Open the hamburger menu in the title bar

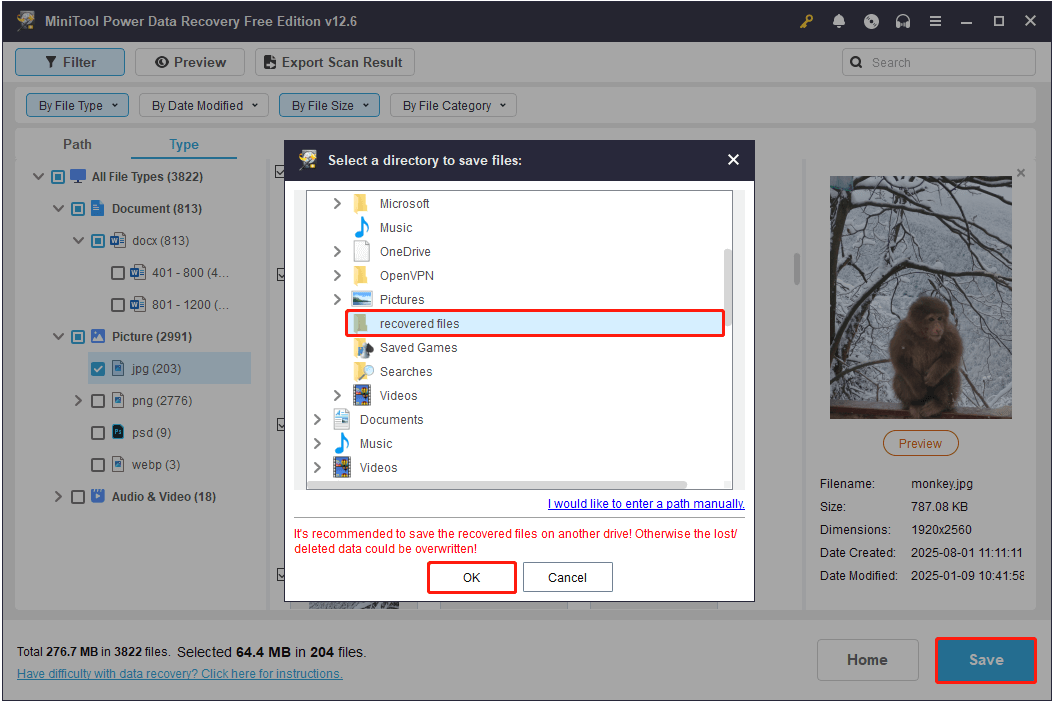click(935, 21)
